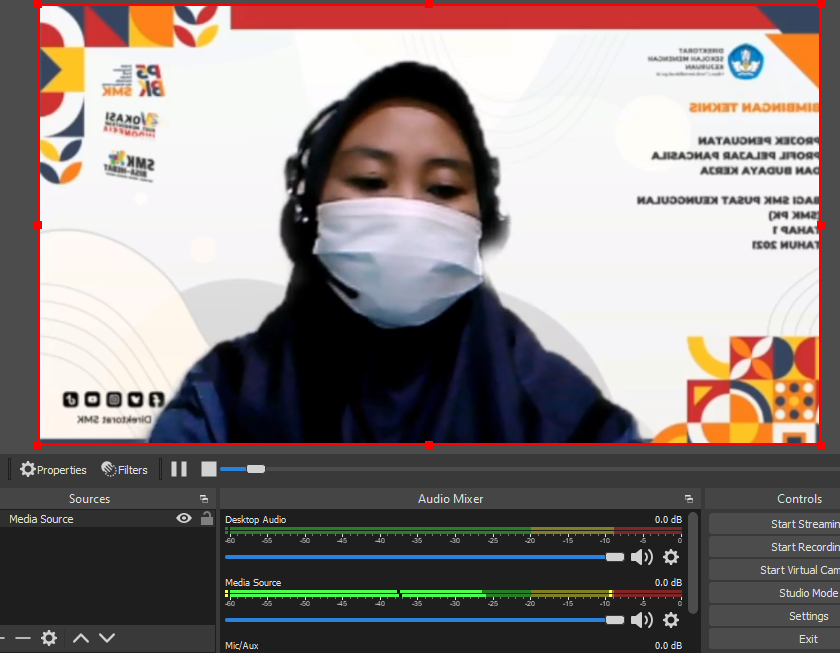Click the media playback seek slider handle
The image size is (840, 653).
tap(256, 469)
